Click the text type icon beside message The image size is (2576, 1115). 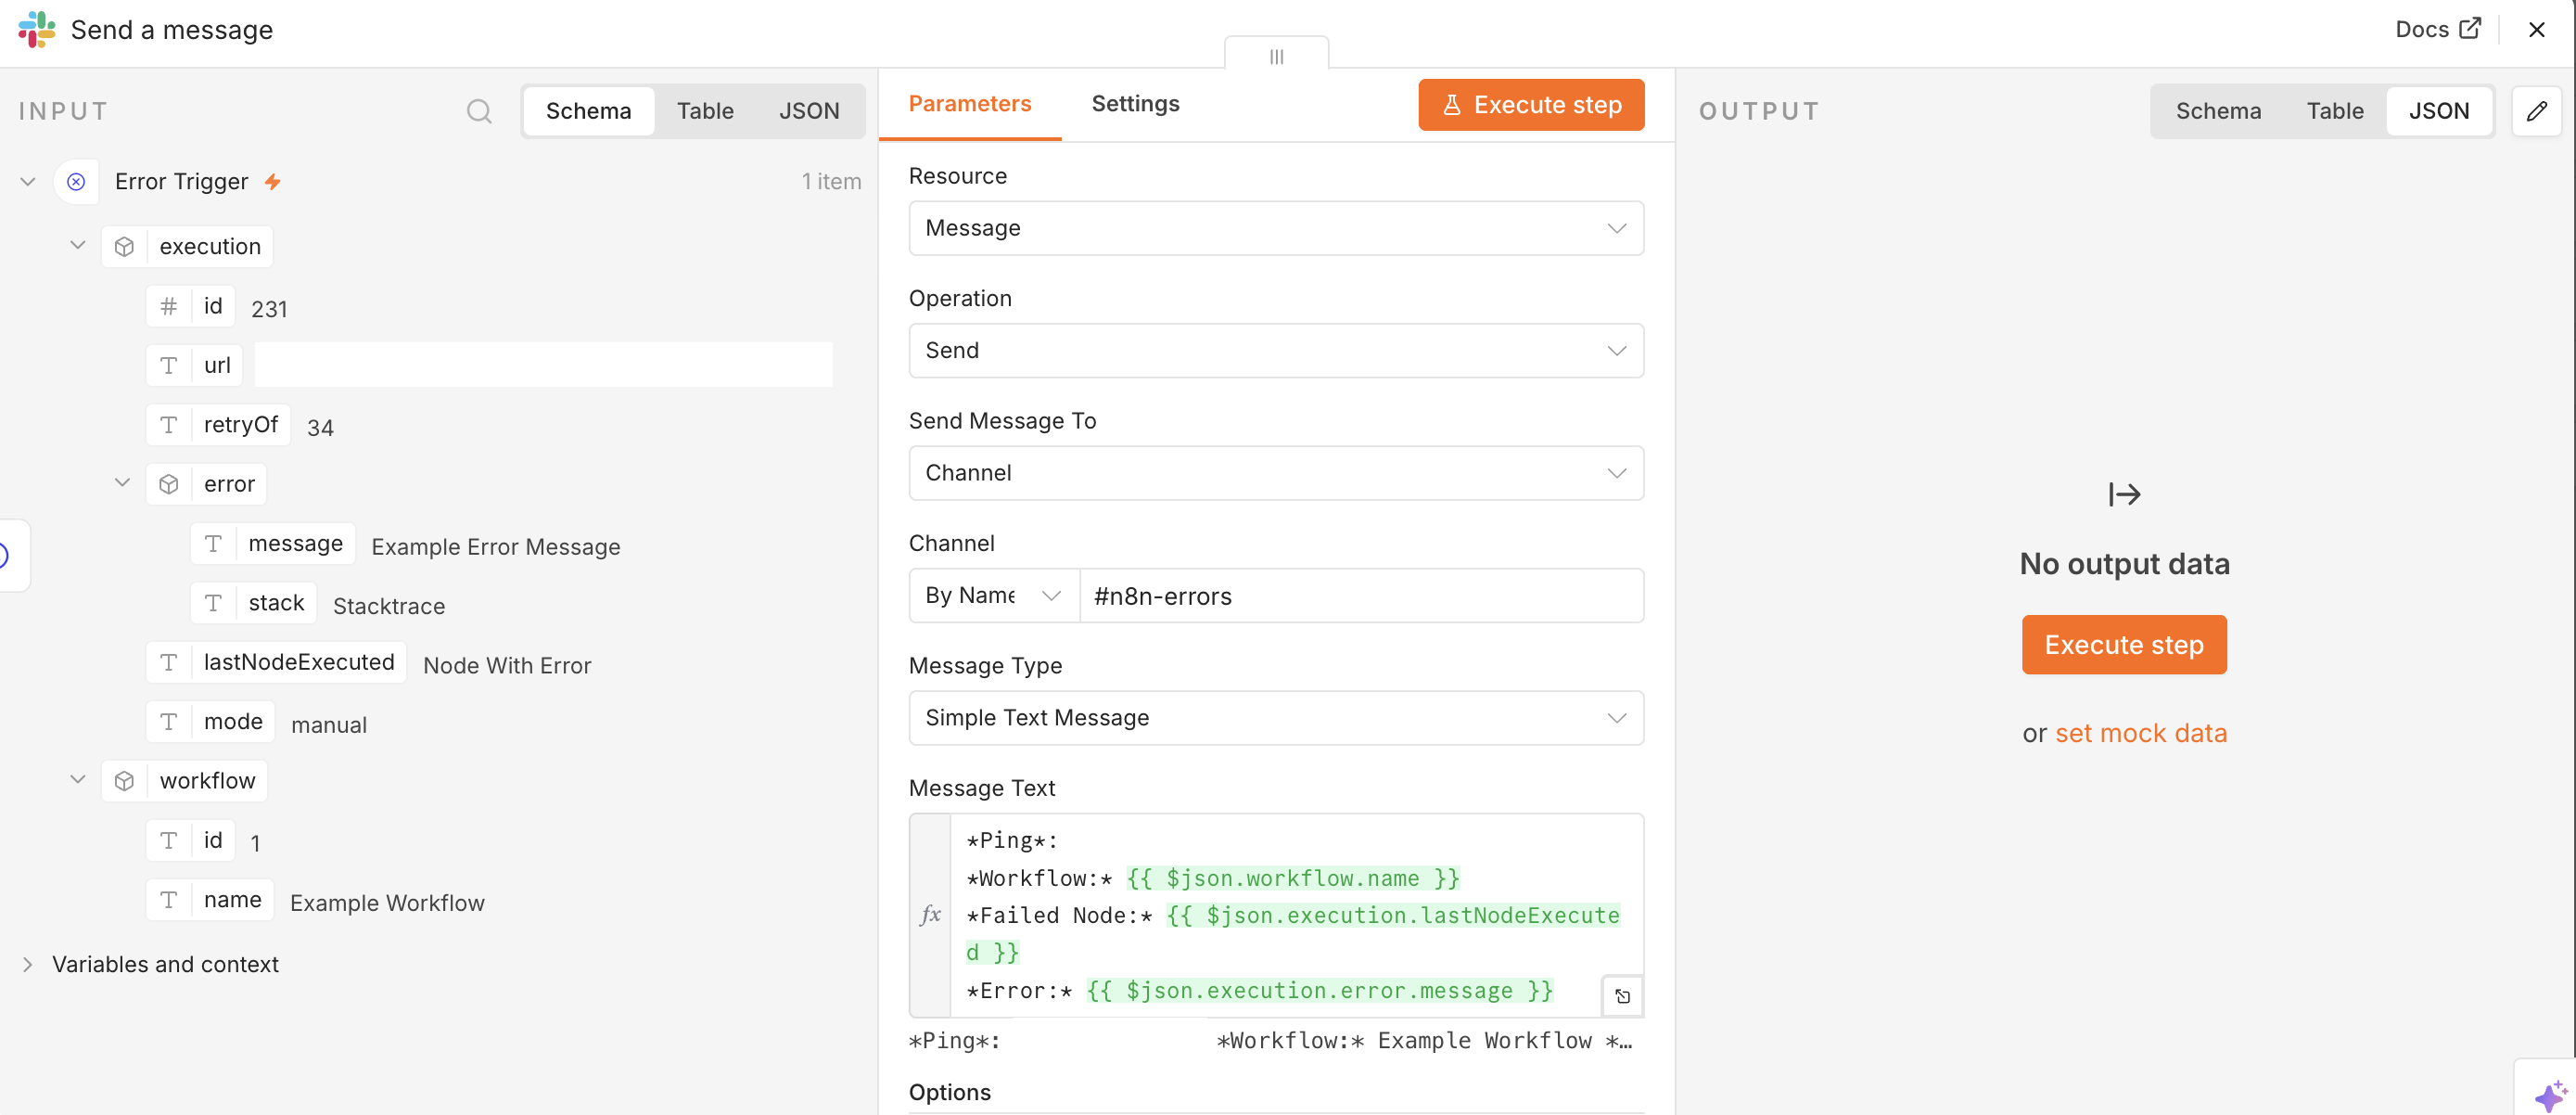pos(213,544)
